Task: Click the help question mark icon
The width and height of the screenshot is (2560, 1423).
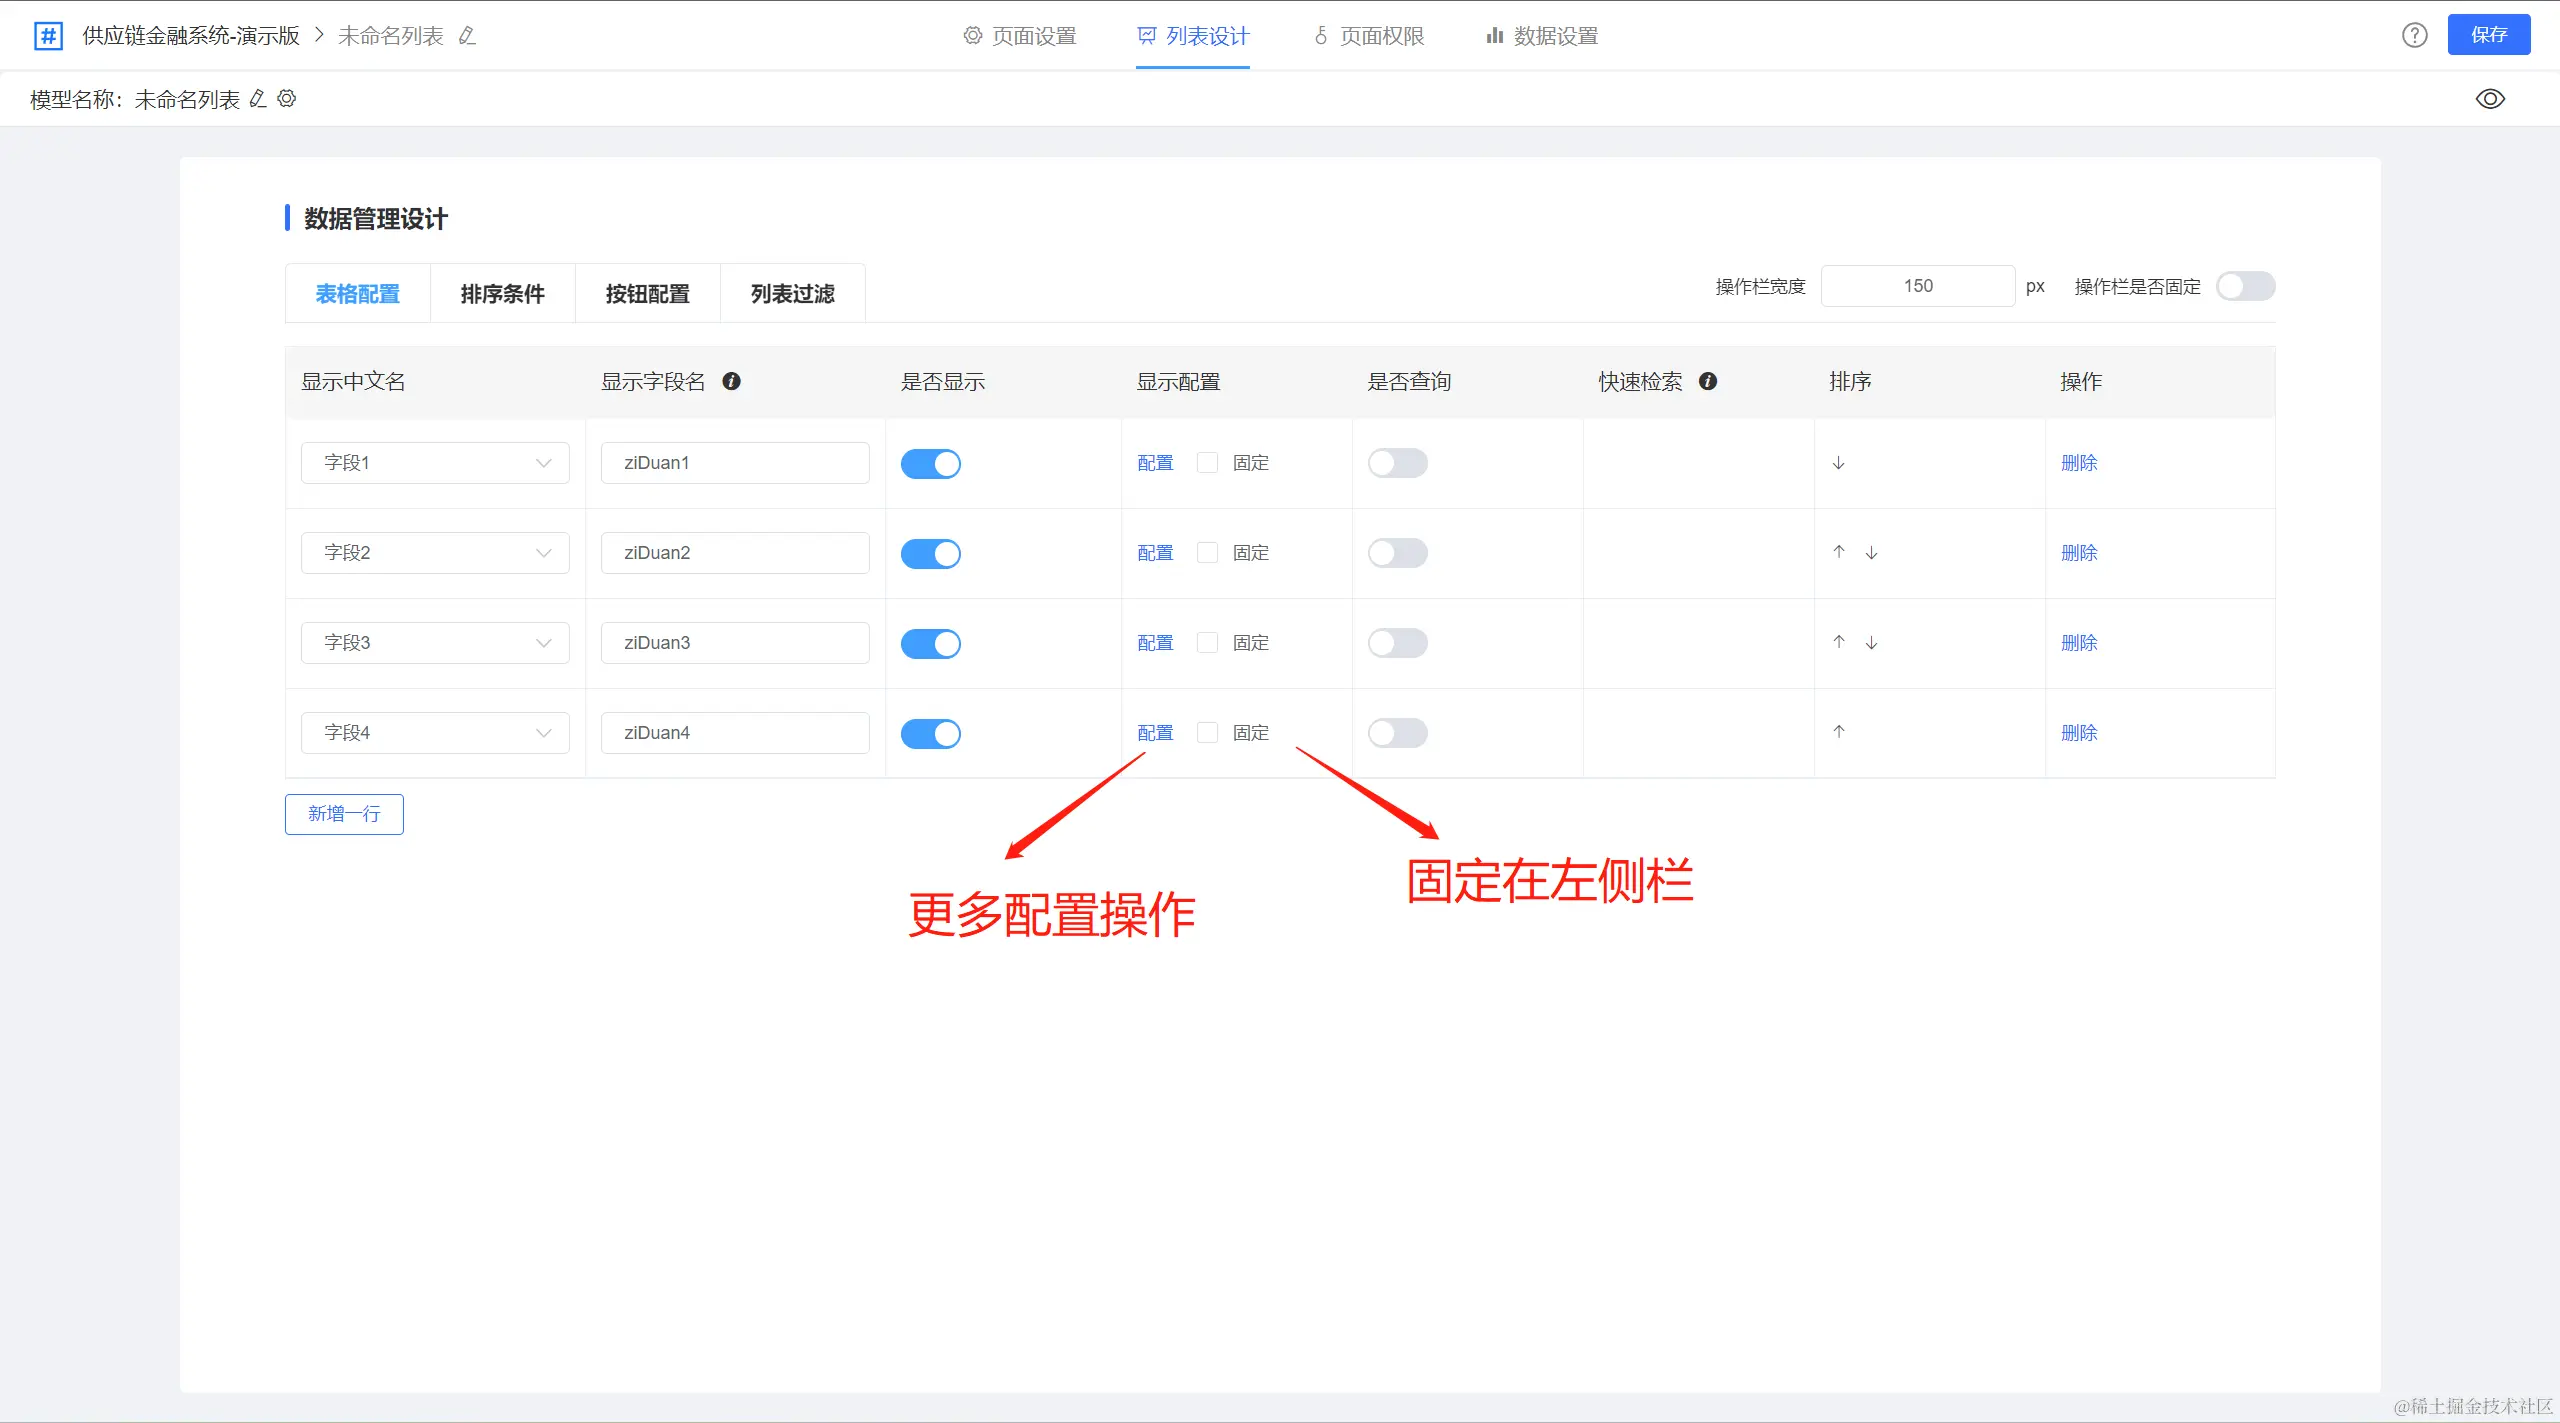Action: pos(2414,35)
